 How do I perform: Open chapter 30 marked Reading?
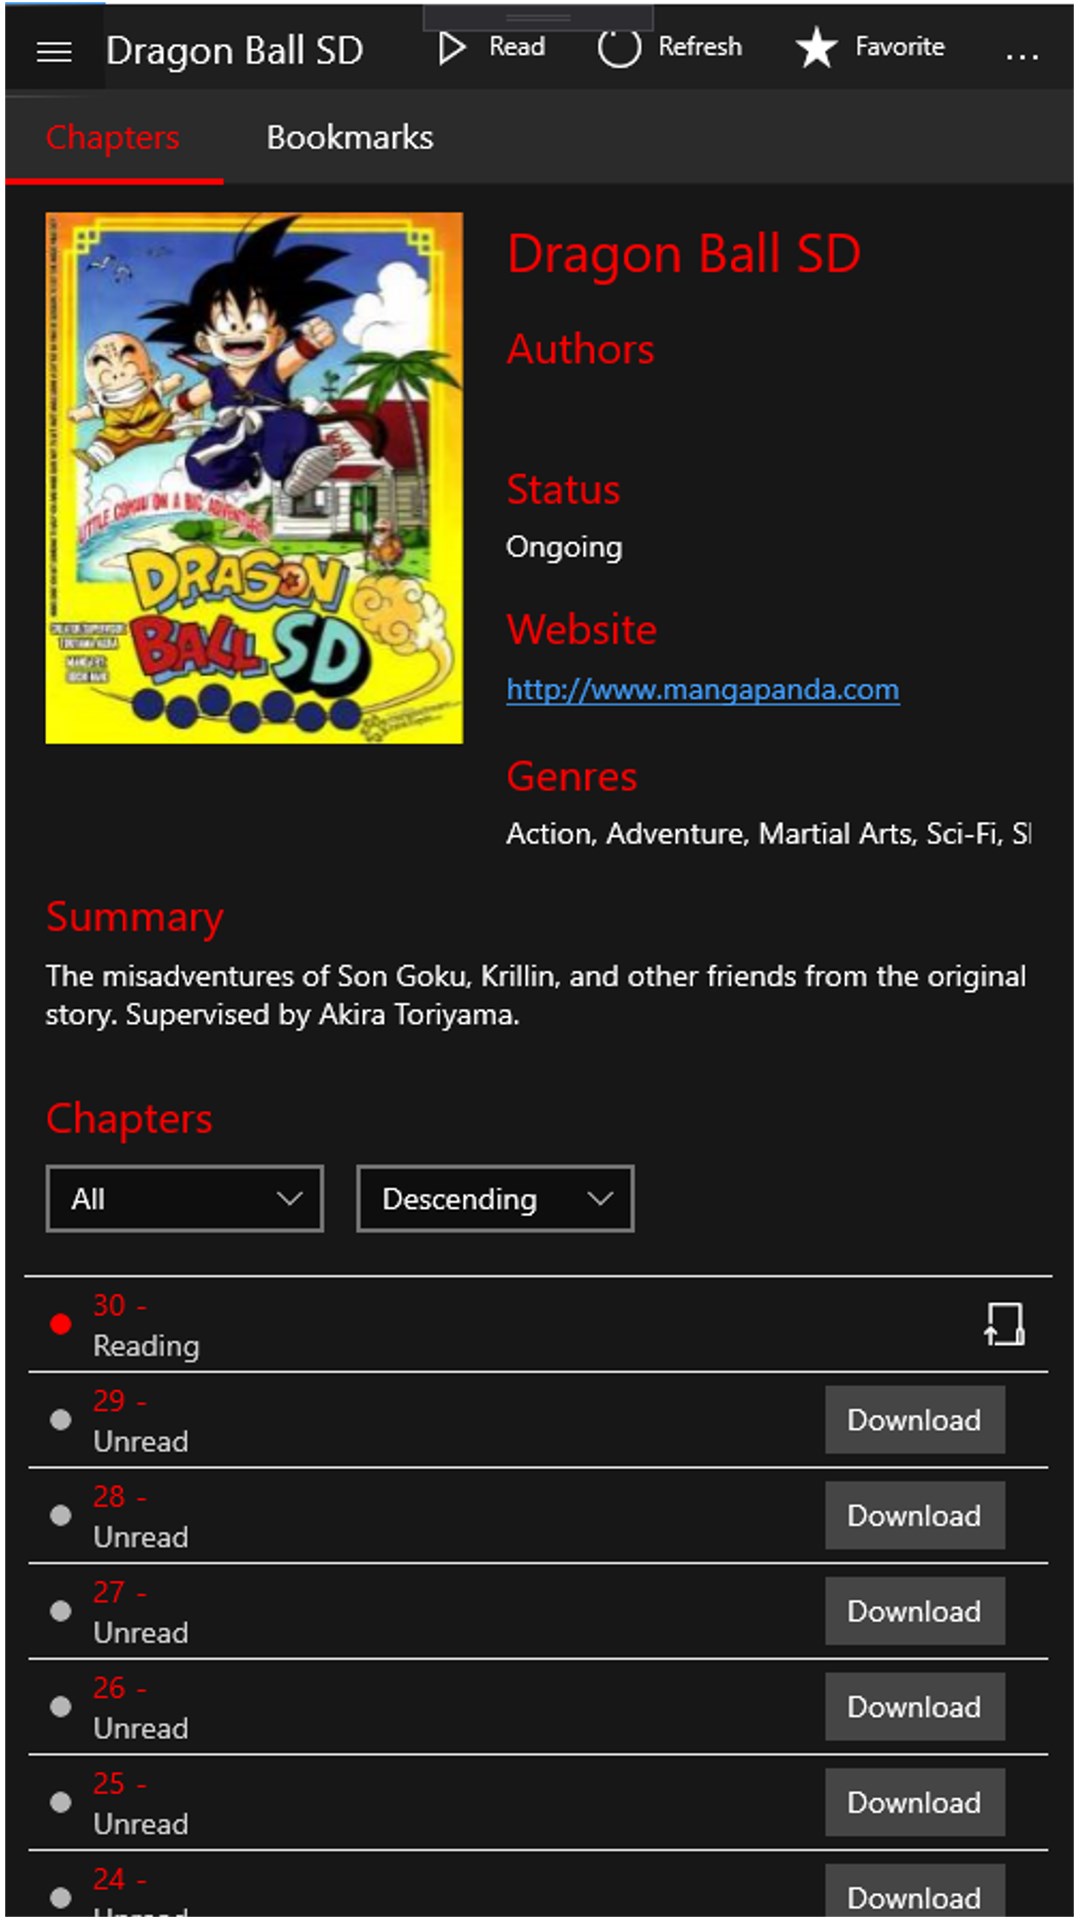[x=538, y=1324]
